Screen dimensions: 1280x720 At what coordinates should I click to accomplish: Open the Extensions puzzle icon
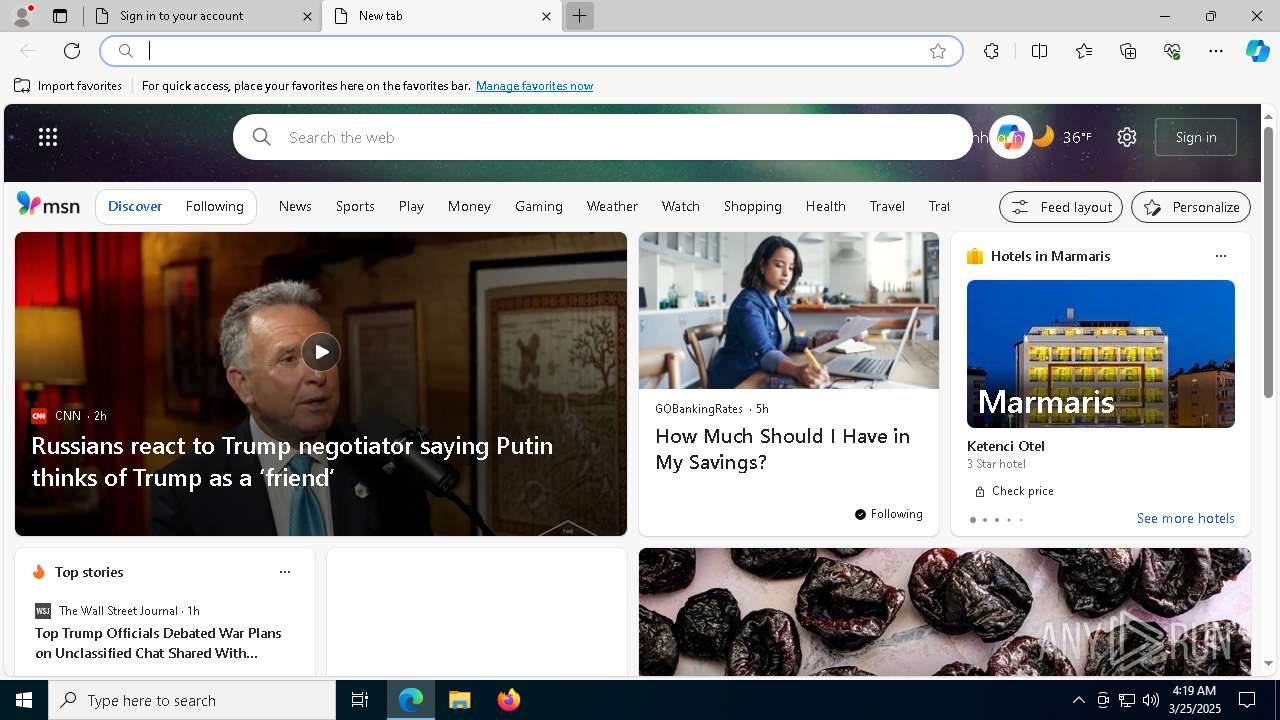991,51
